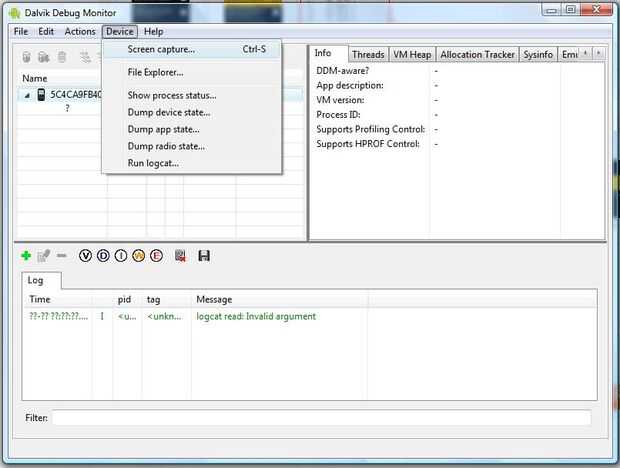The height and width of the screenshot is (468, 620).
Task: Click the save log floppy disk icon
Action: (204, 256)
